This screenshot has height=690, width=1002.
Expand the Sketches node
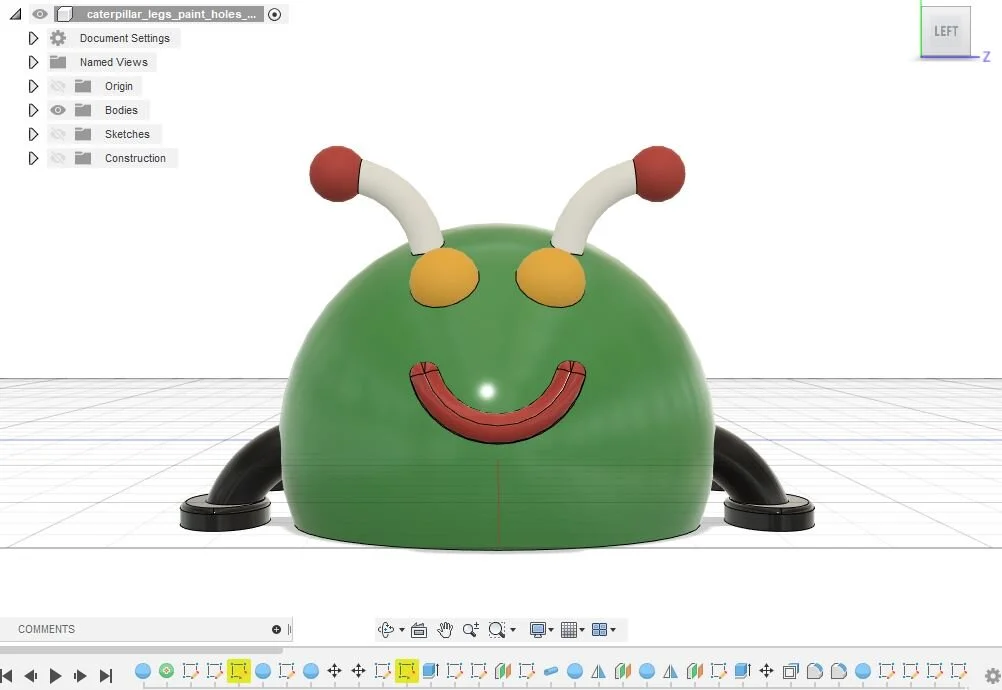tap(33, 134)
